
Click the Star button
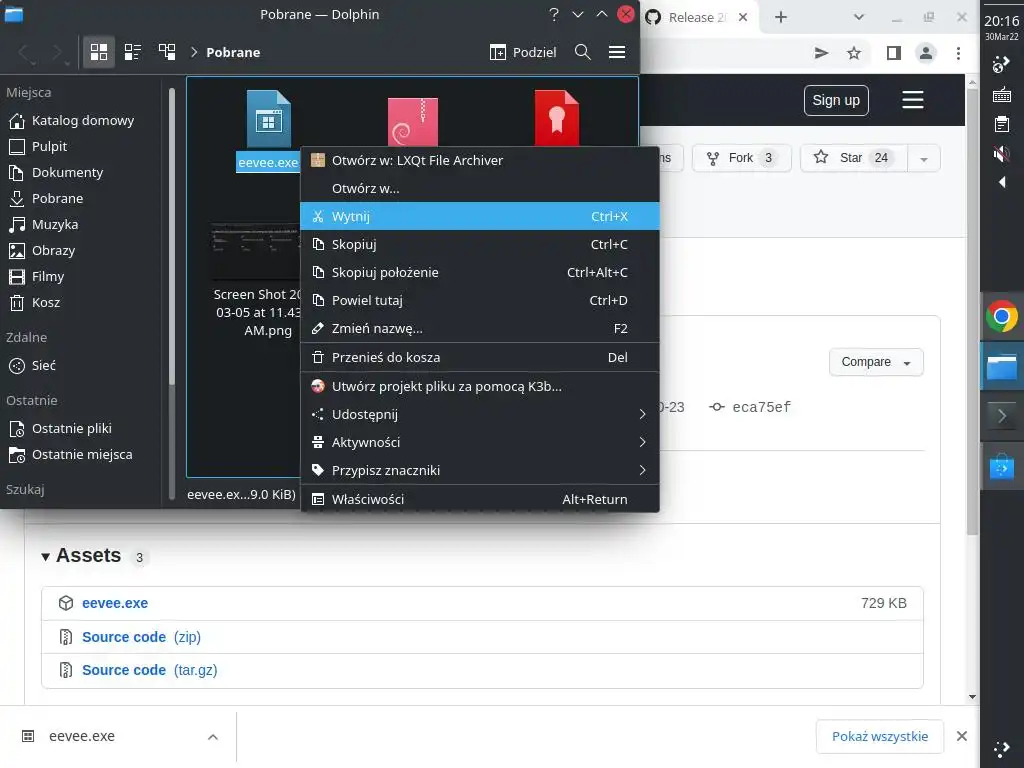[x=854, y=158]
